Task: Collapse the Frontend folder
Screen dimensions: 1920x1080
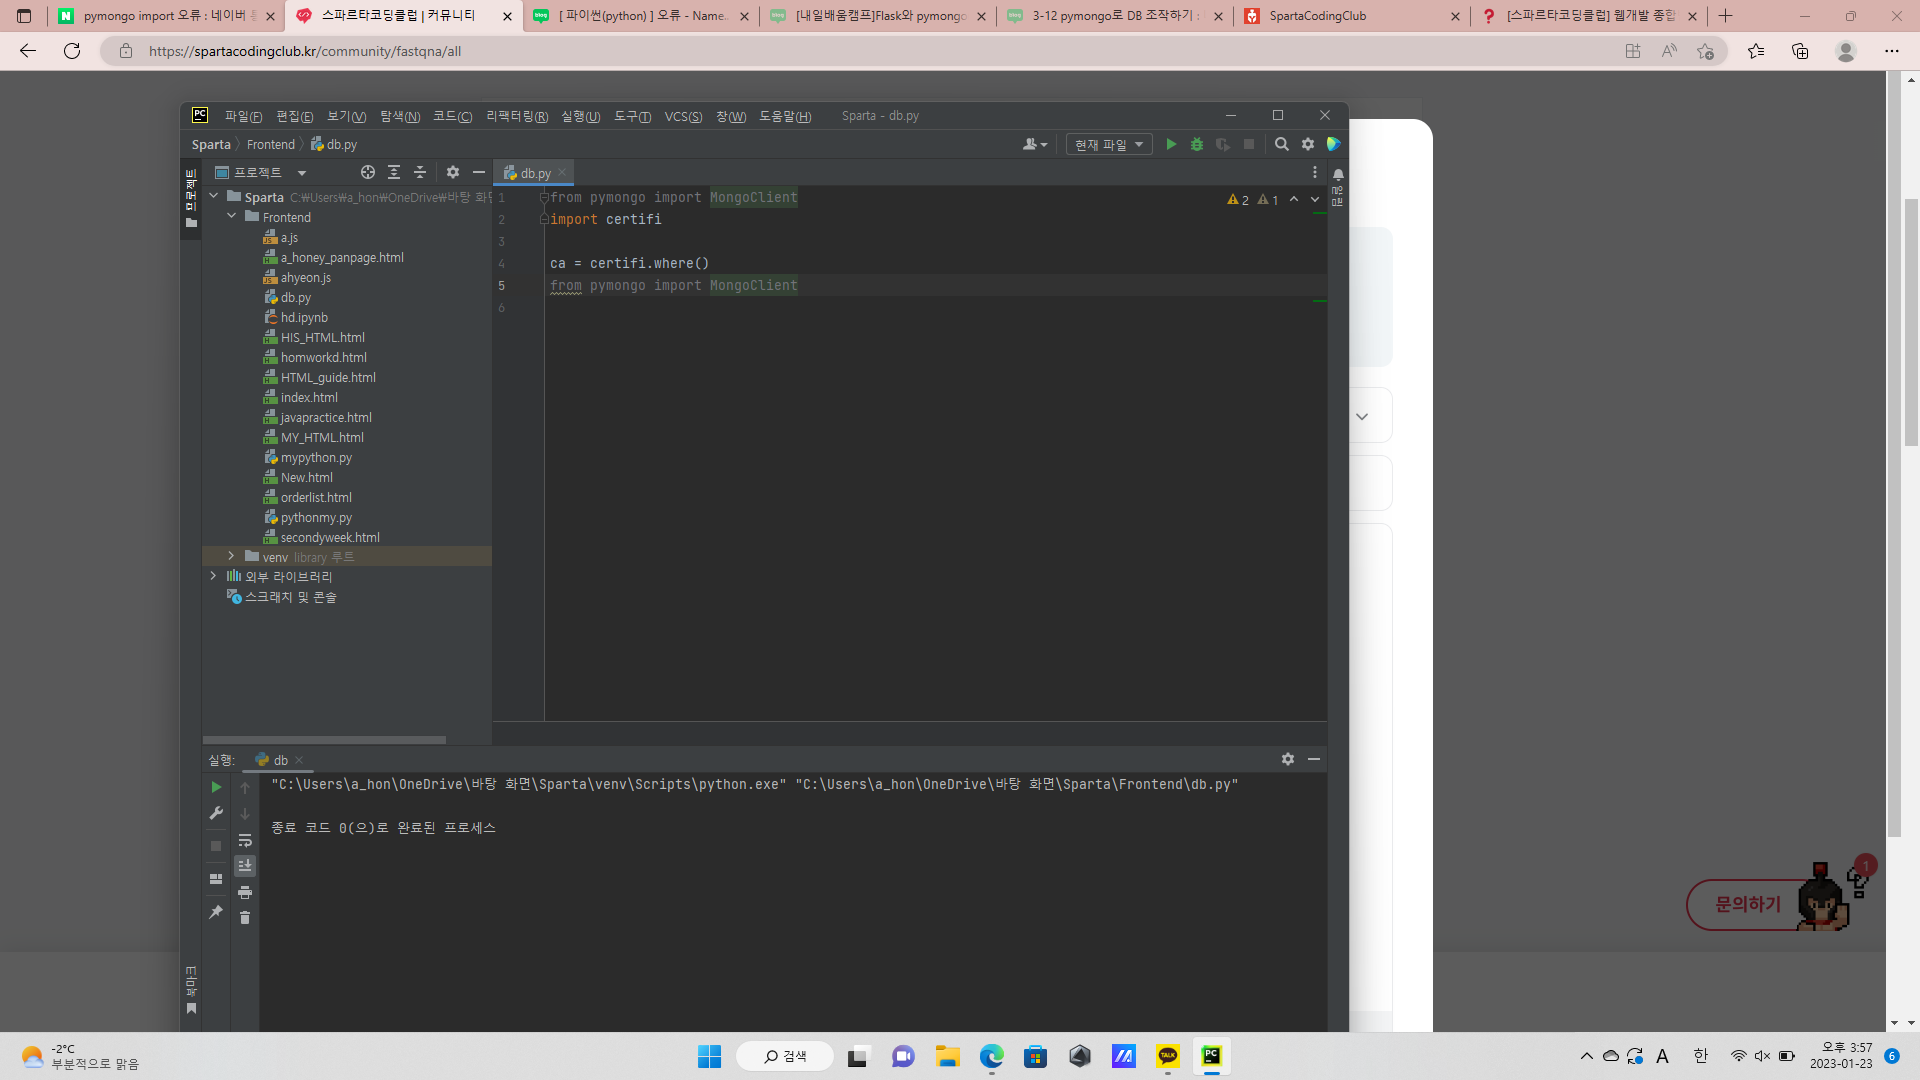Action: point(232,217)
